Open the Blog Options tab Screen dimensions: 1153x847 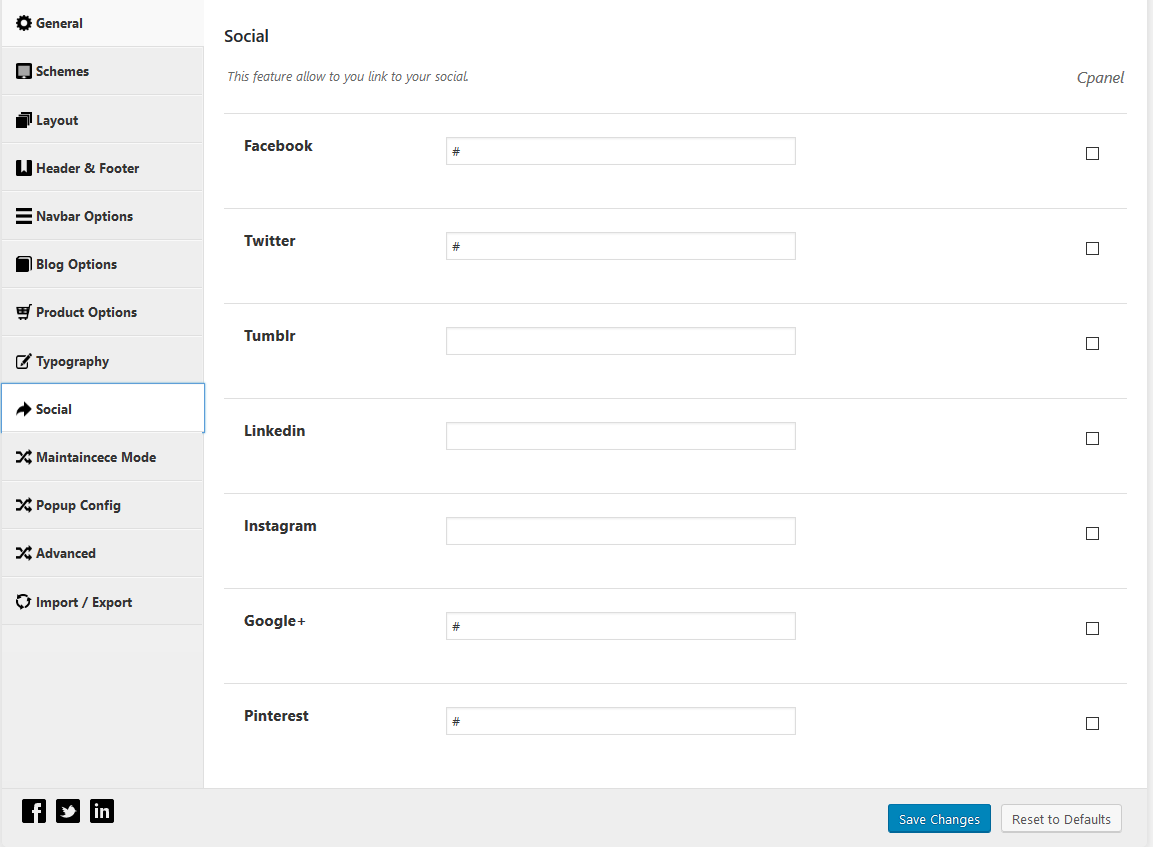point(102,264)
